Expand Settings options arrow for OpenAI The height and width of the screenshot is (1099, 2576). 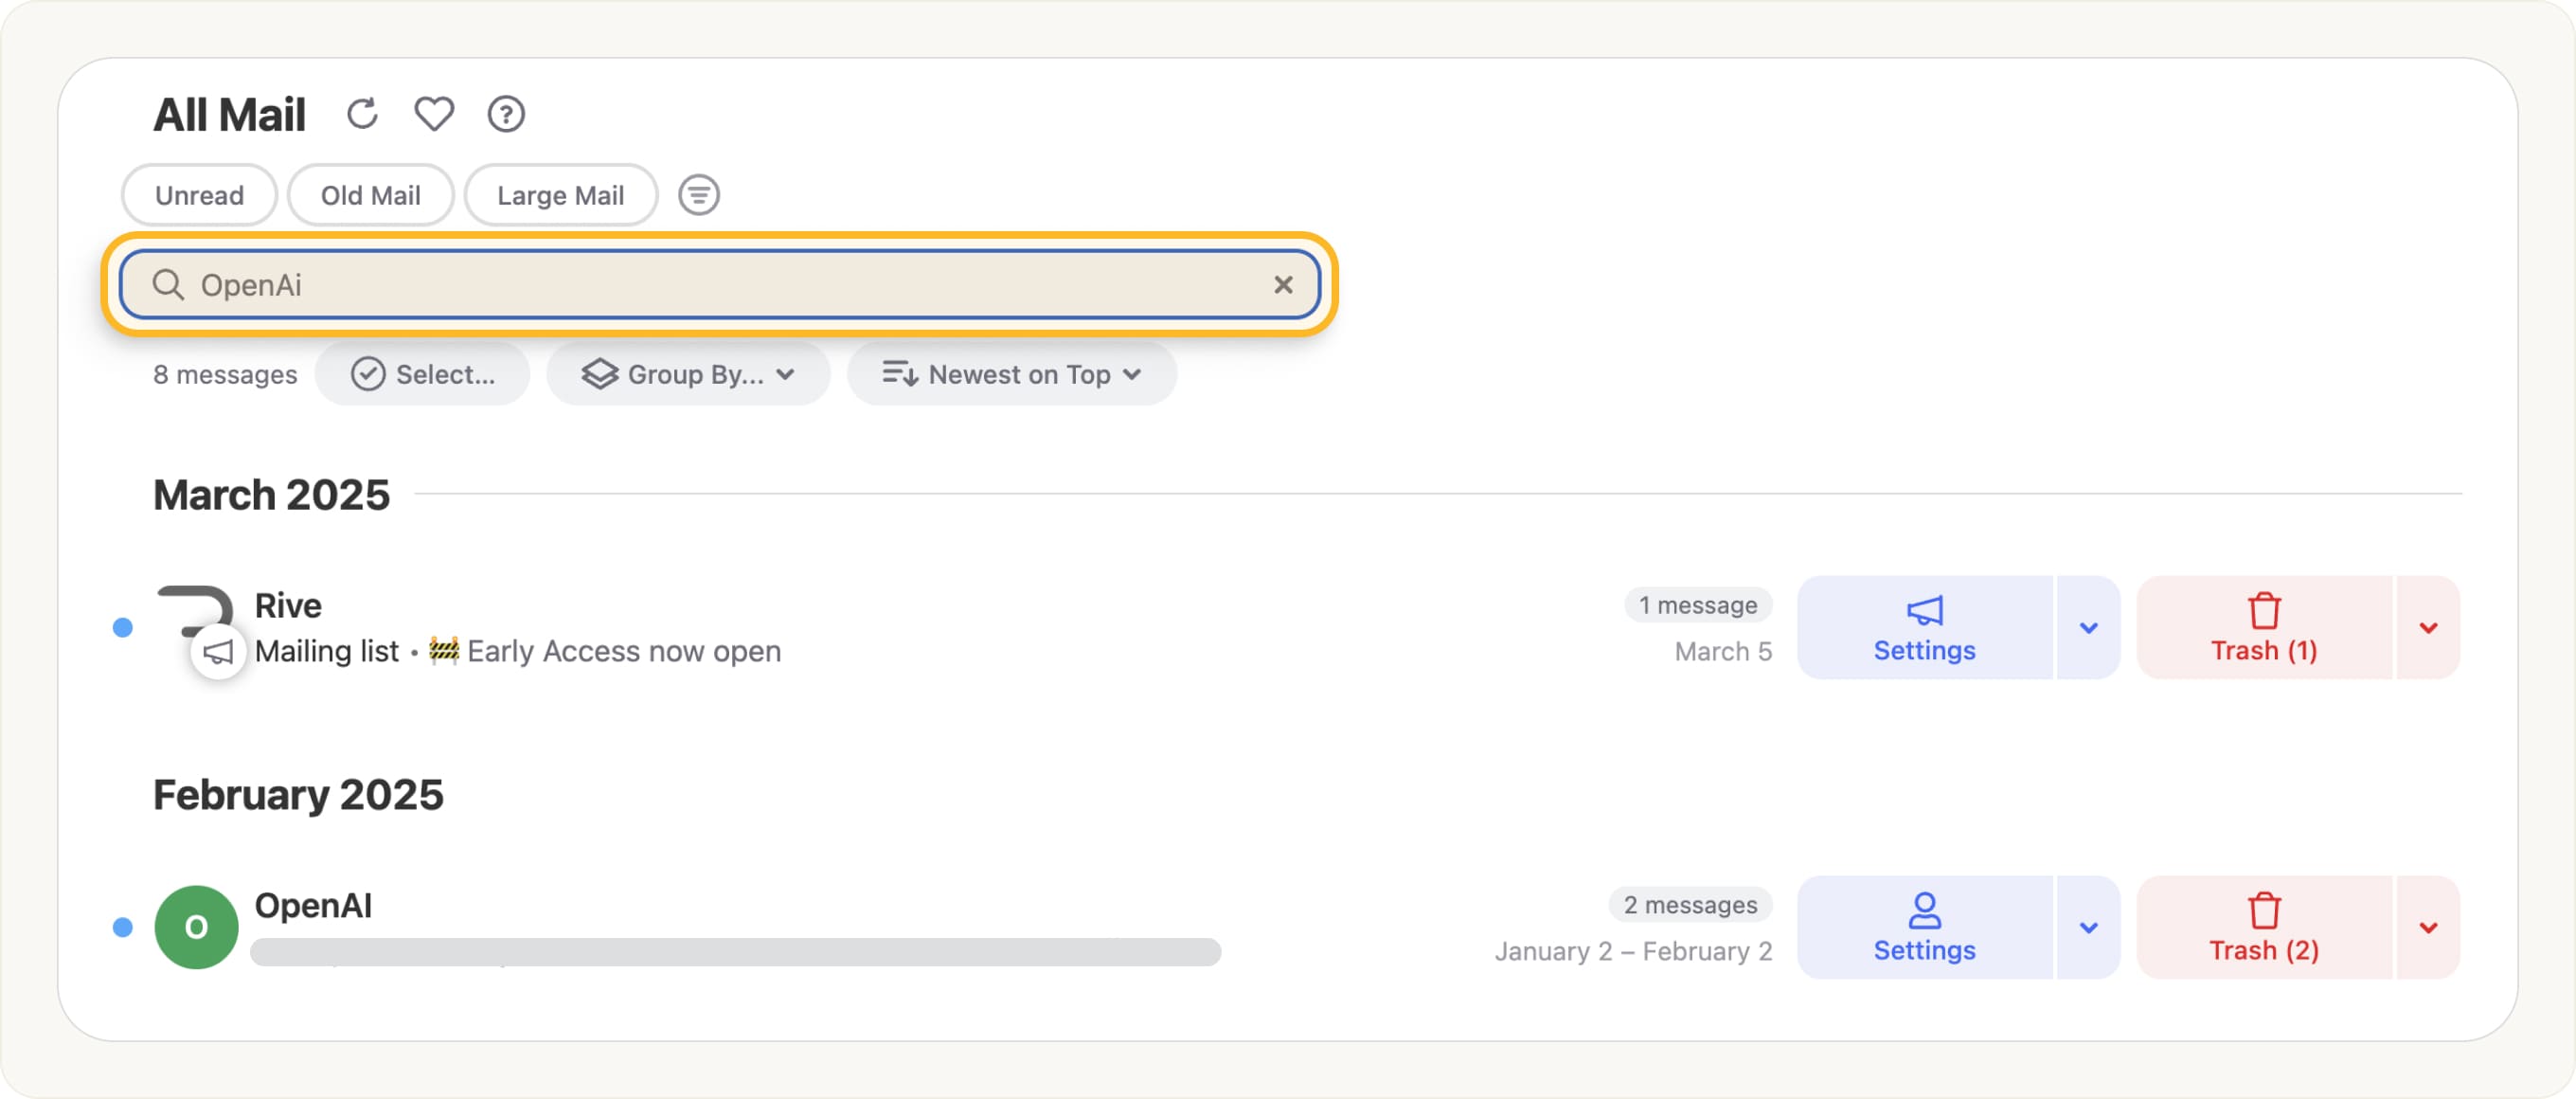coord(2088,928)
